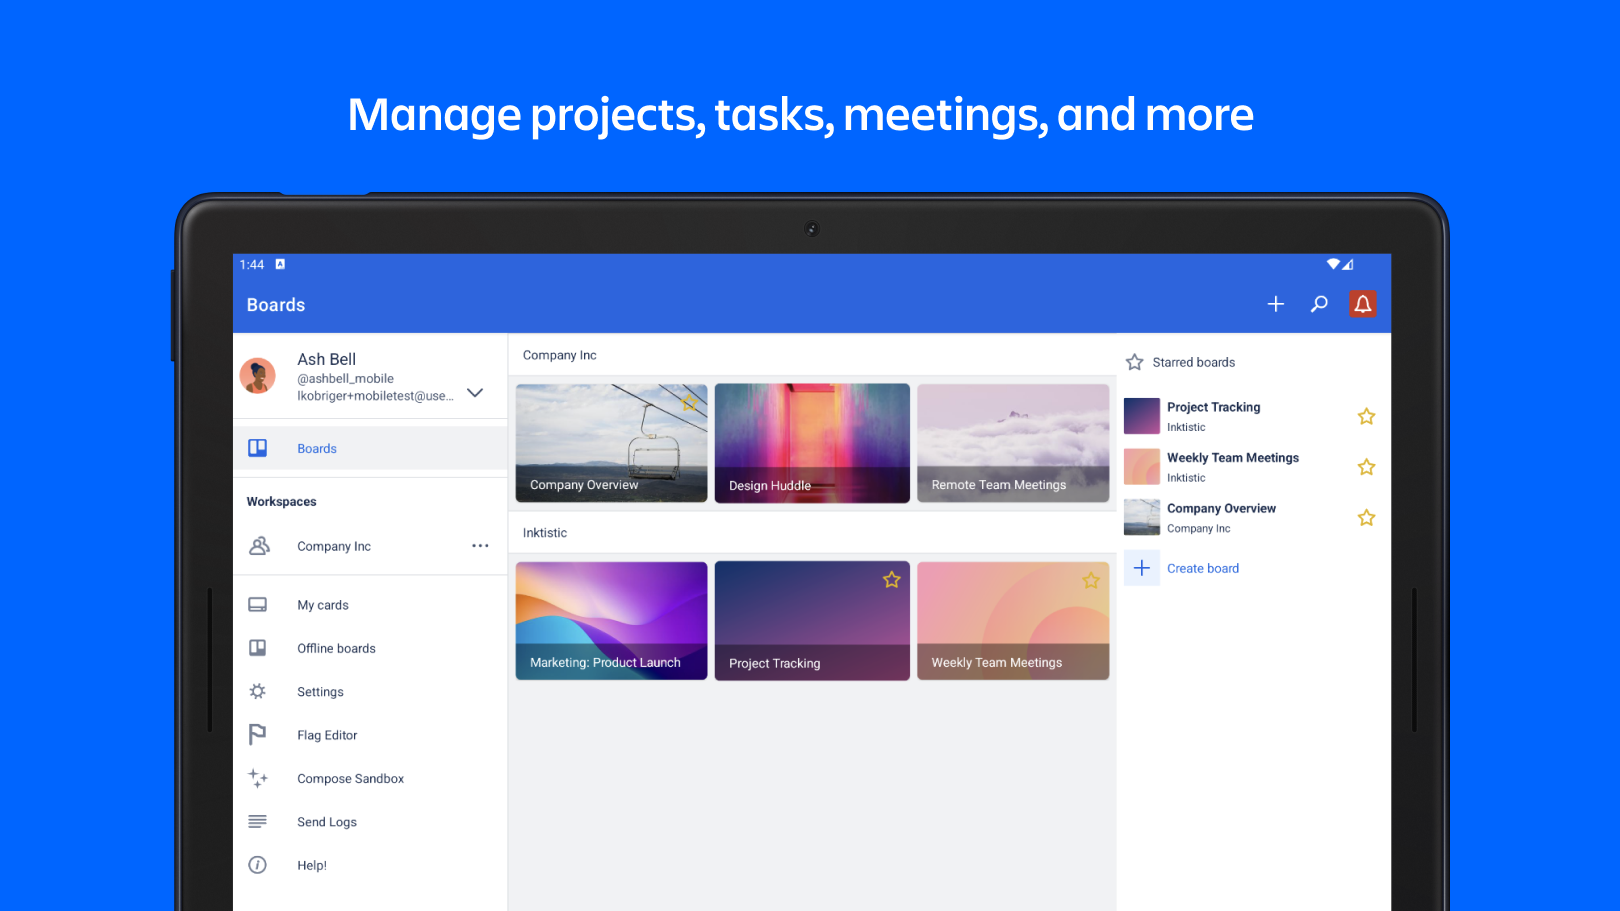Open notifications via the bell icon
The width and height of the screenshot is (1620, 911).
pos(1362,303)
